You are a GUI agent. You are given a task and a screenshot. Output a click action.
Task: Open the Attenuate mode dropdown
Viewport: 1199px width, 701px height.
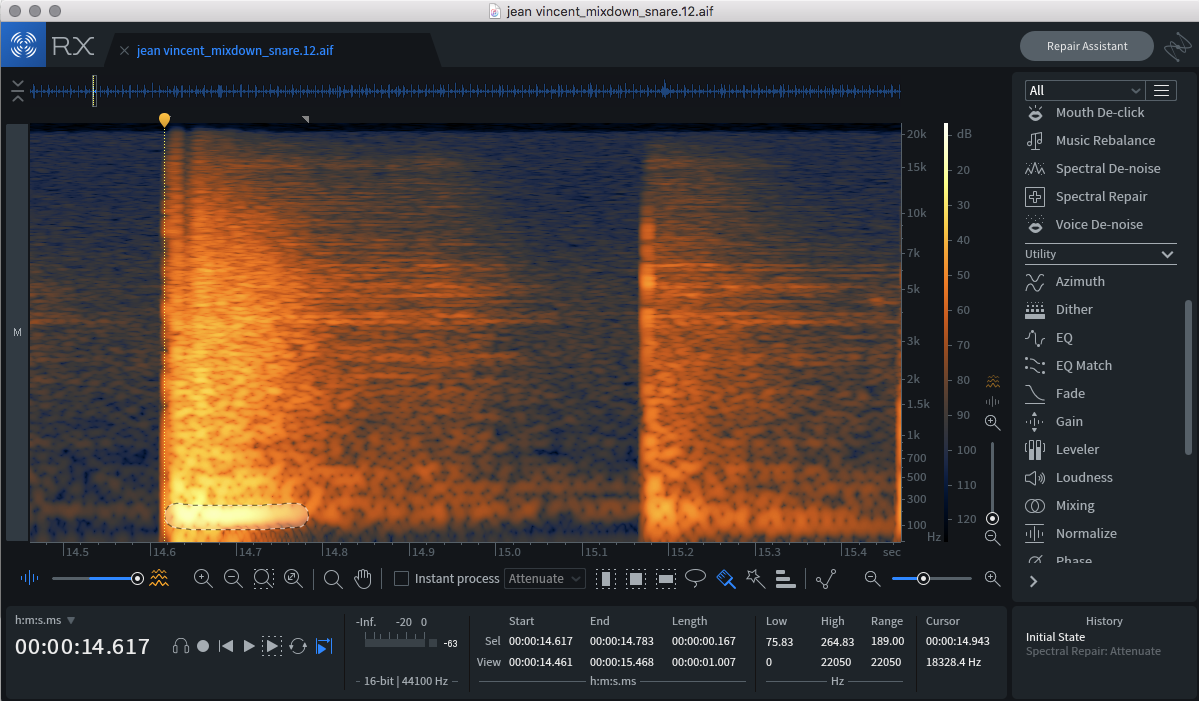click(544, 579)
